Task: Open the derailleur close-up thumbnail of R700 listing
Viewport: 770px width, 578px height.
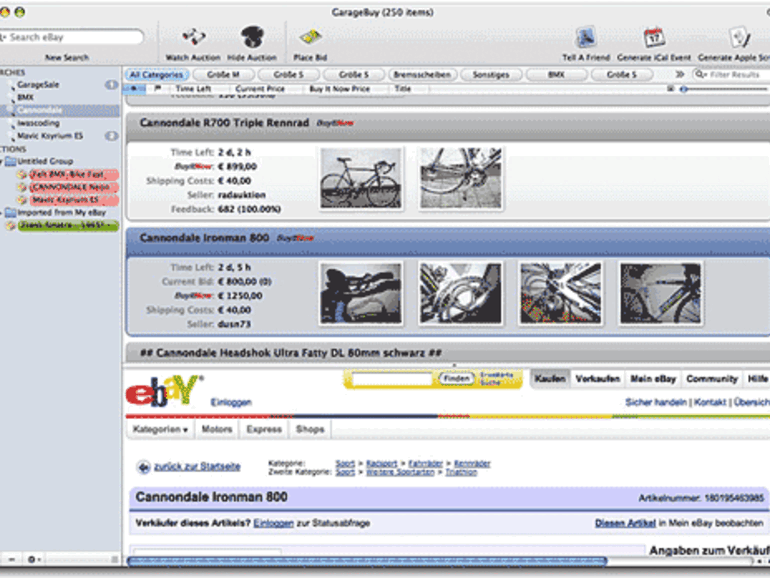Action: (x=461, y=179)
